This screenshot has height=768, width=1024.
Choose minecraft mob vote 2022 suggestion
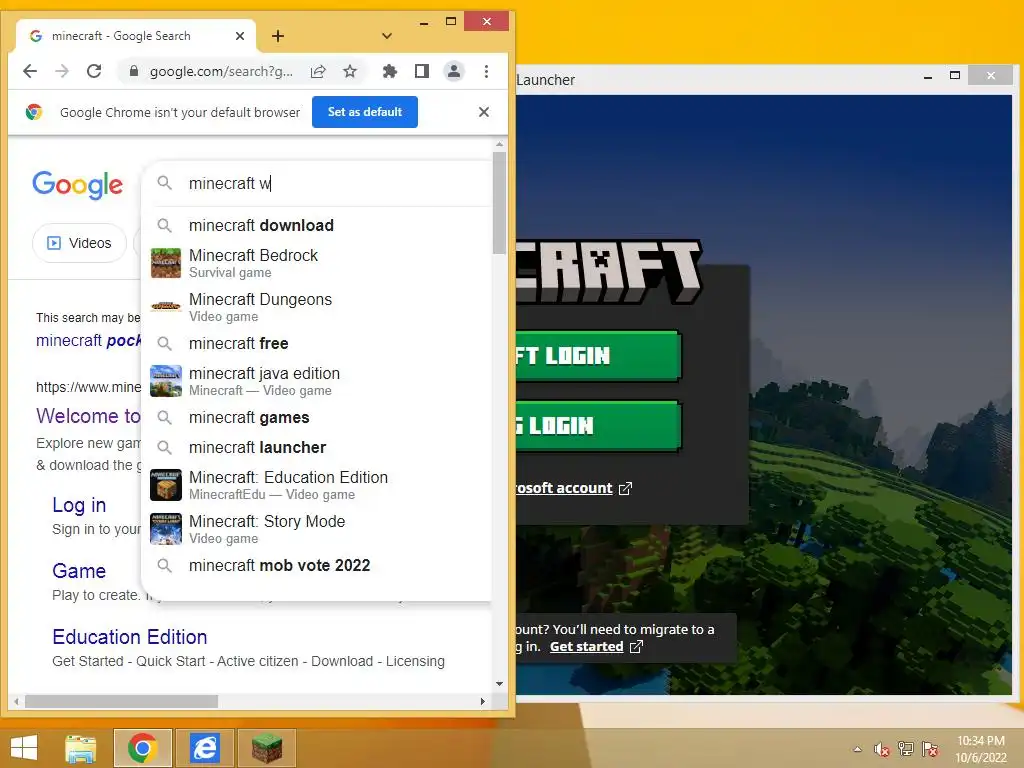[317, 566]
